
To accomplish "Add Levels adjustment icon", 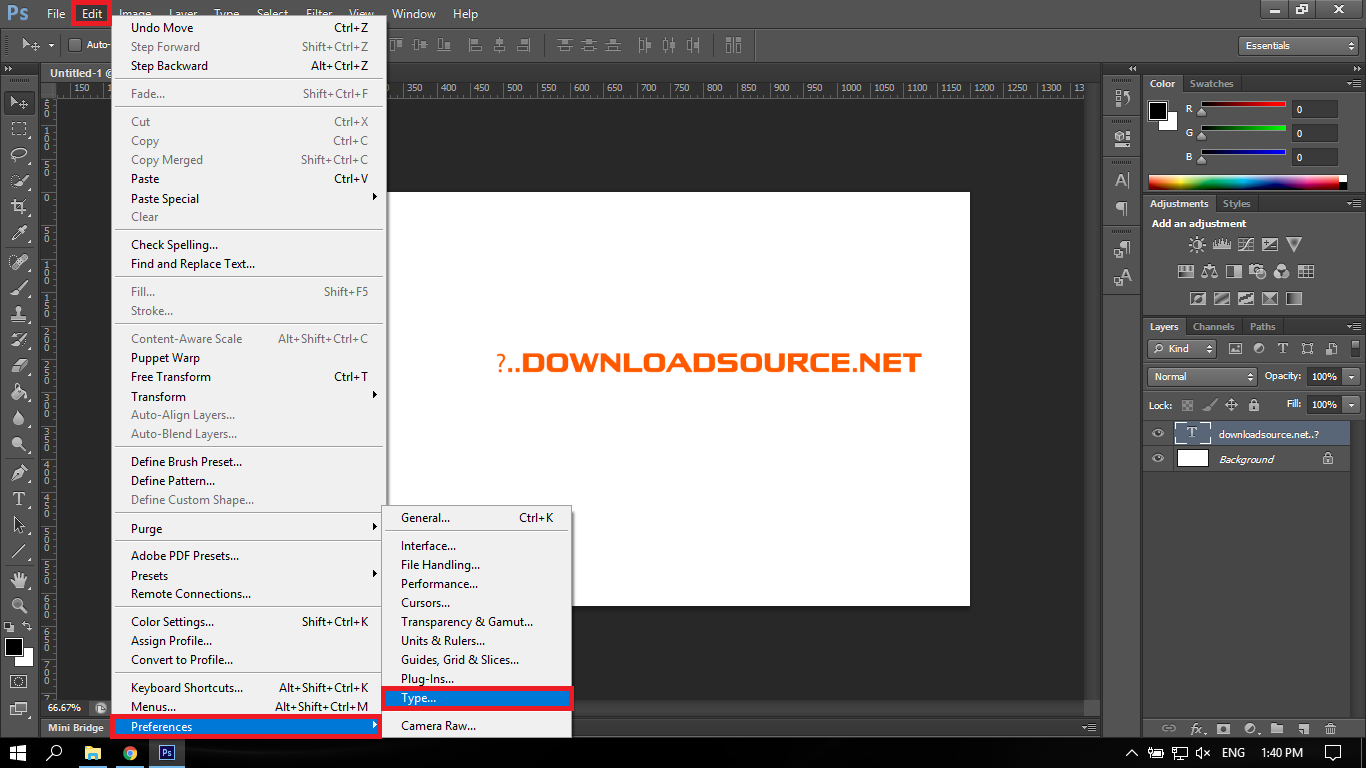I will 1221,244.
